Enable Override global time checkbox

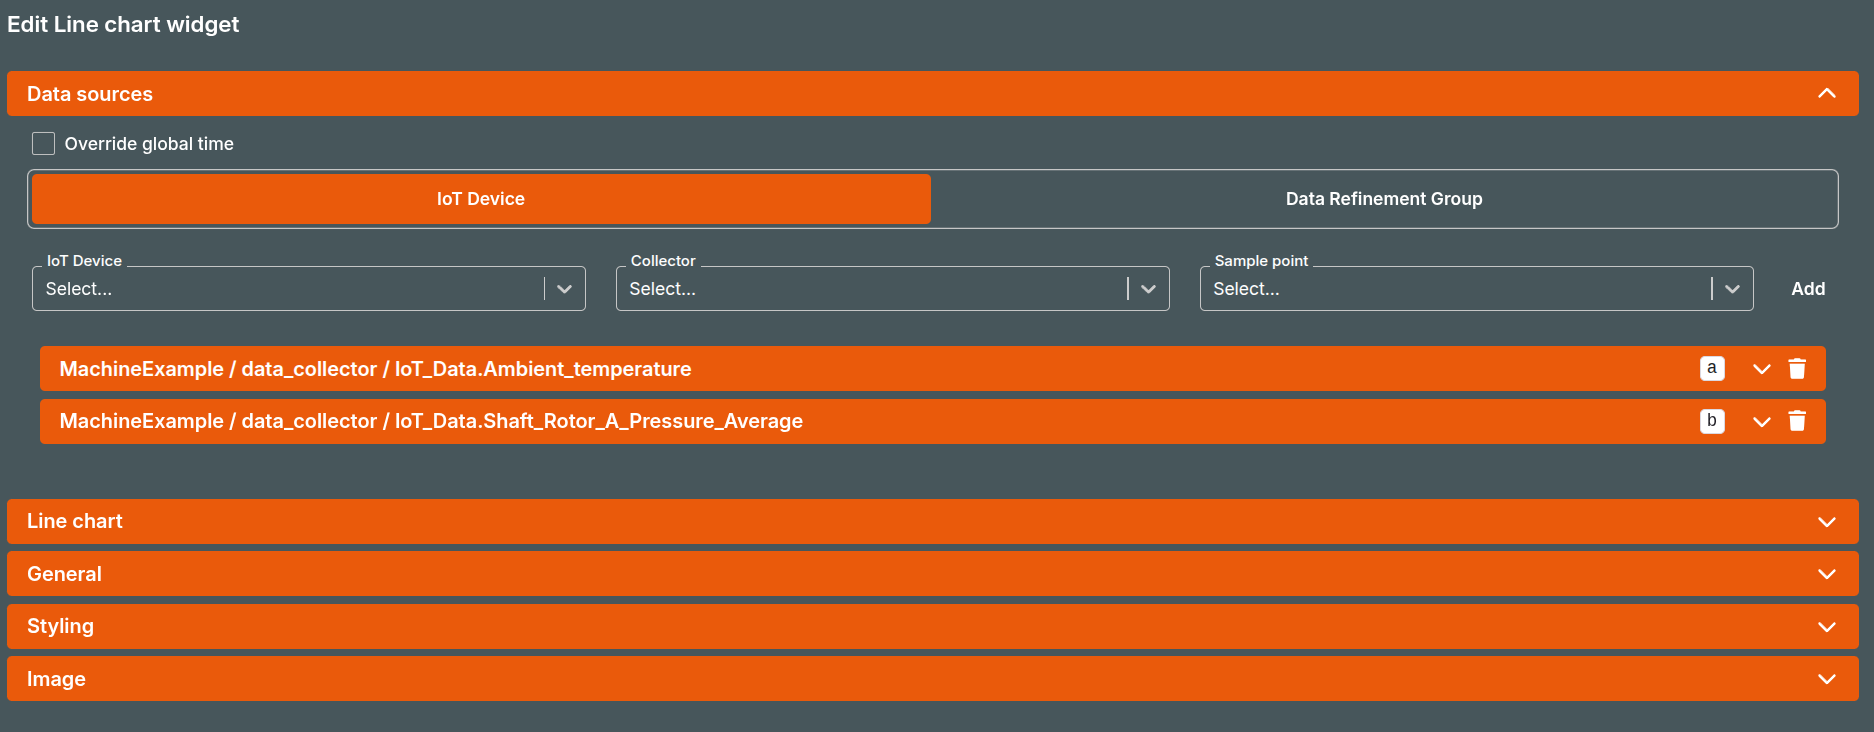tap(43, 144)
